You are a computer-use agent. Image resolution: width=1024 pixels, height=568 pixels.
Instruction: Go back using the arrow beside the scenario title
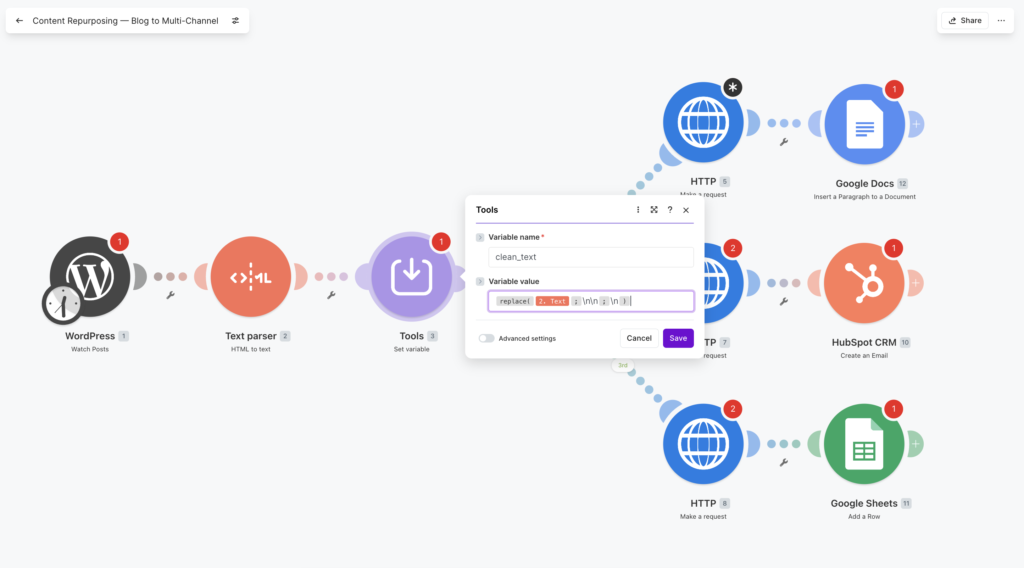(20, 21)
